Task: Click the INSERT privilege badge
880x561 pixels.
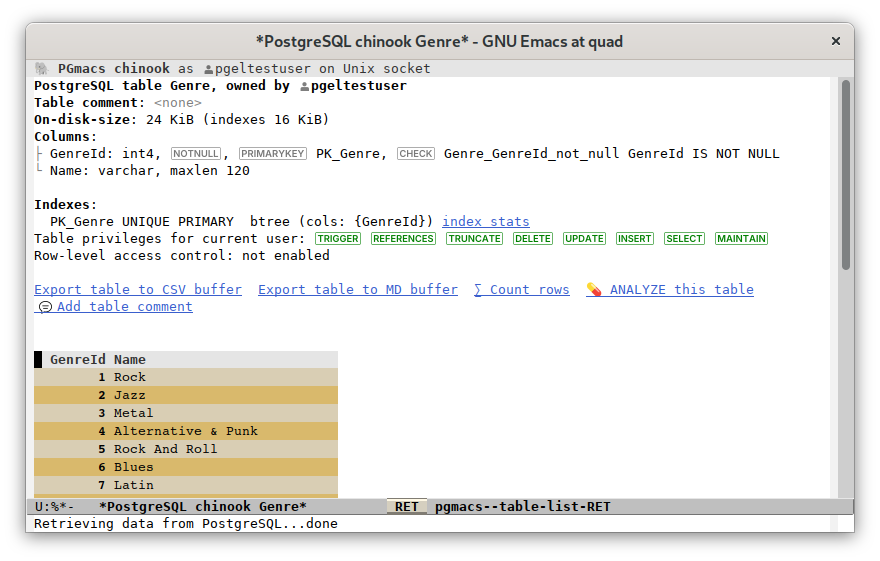Action: (x=635, y=238)
